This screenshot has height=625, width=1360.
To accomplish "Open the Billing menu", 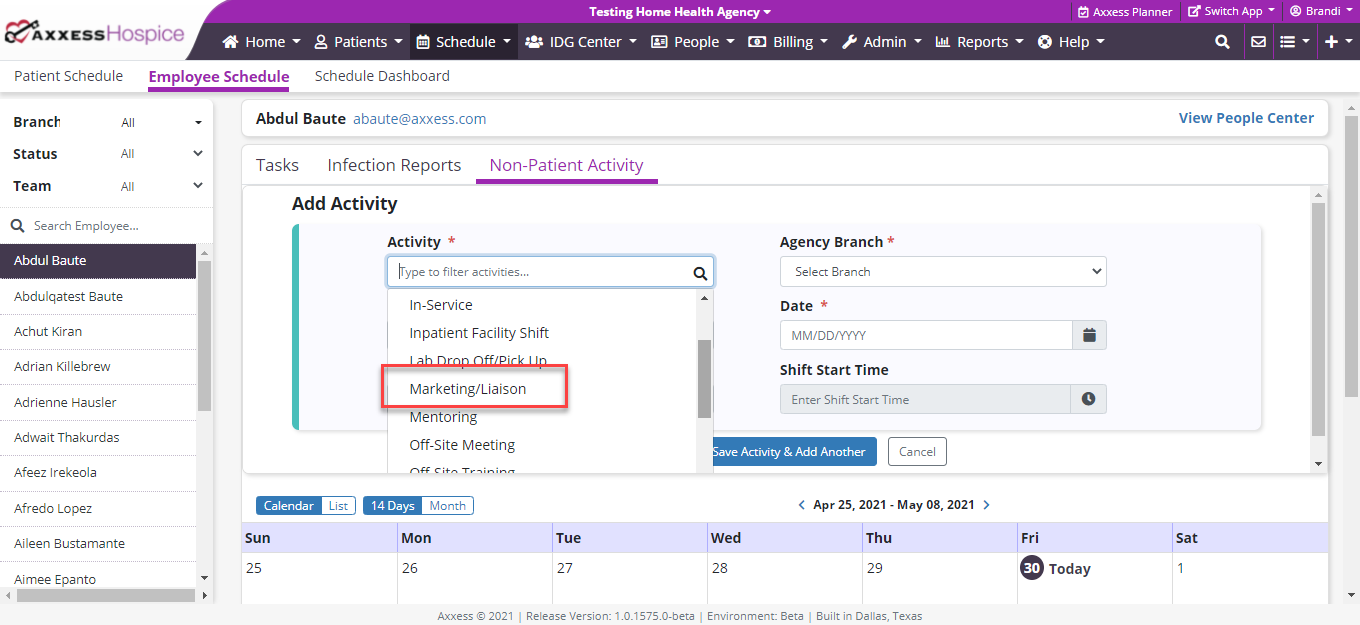I will coord(791,42).
